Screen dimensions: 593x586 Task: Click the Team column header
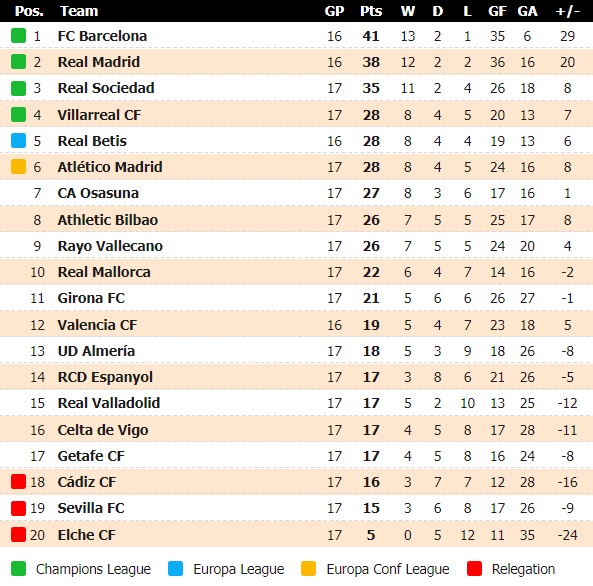[x=79, y=11]
